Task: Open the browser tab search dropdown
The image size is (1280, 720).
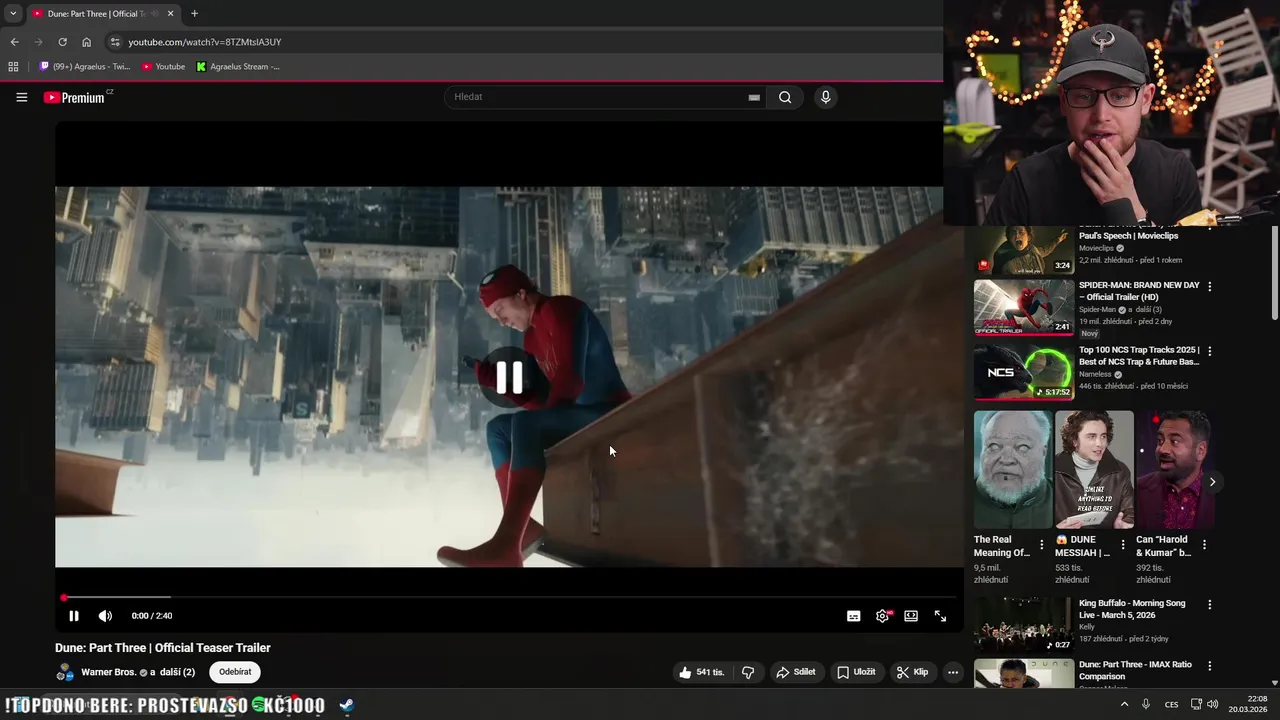Action: pyautogui.click(x=13, y=14)
